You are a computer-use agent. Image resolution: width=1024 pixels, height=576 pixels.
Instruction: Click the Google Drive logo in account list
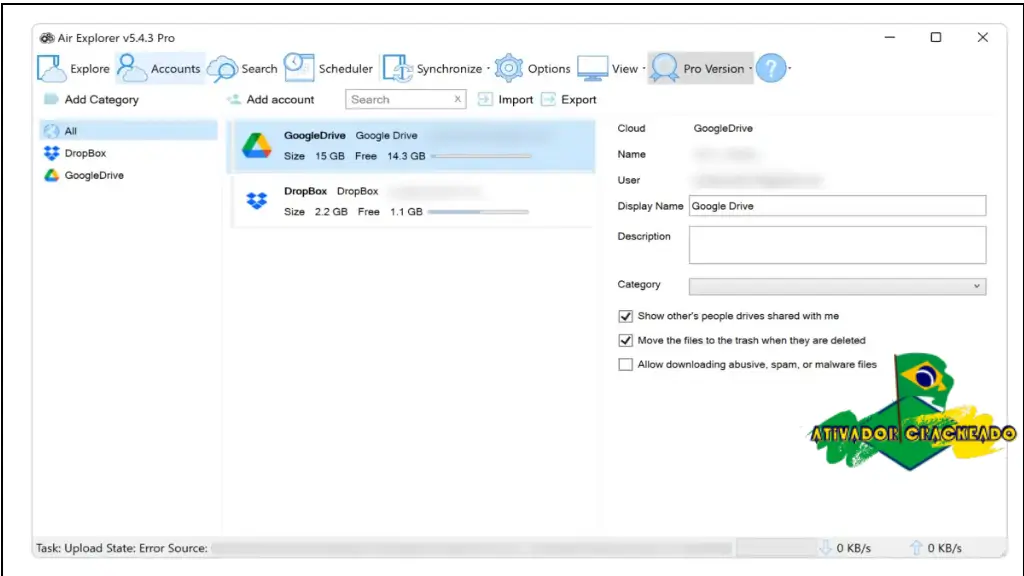pos(257,145)
